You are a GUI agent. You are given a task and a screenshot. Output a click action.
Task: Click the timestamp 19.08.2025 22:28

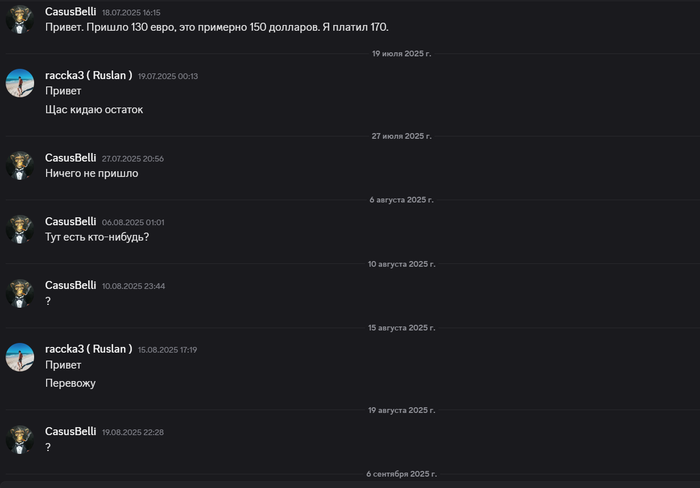pyautogui.click(x=133, y=432)
